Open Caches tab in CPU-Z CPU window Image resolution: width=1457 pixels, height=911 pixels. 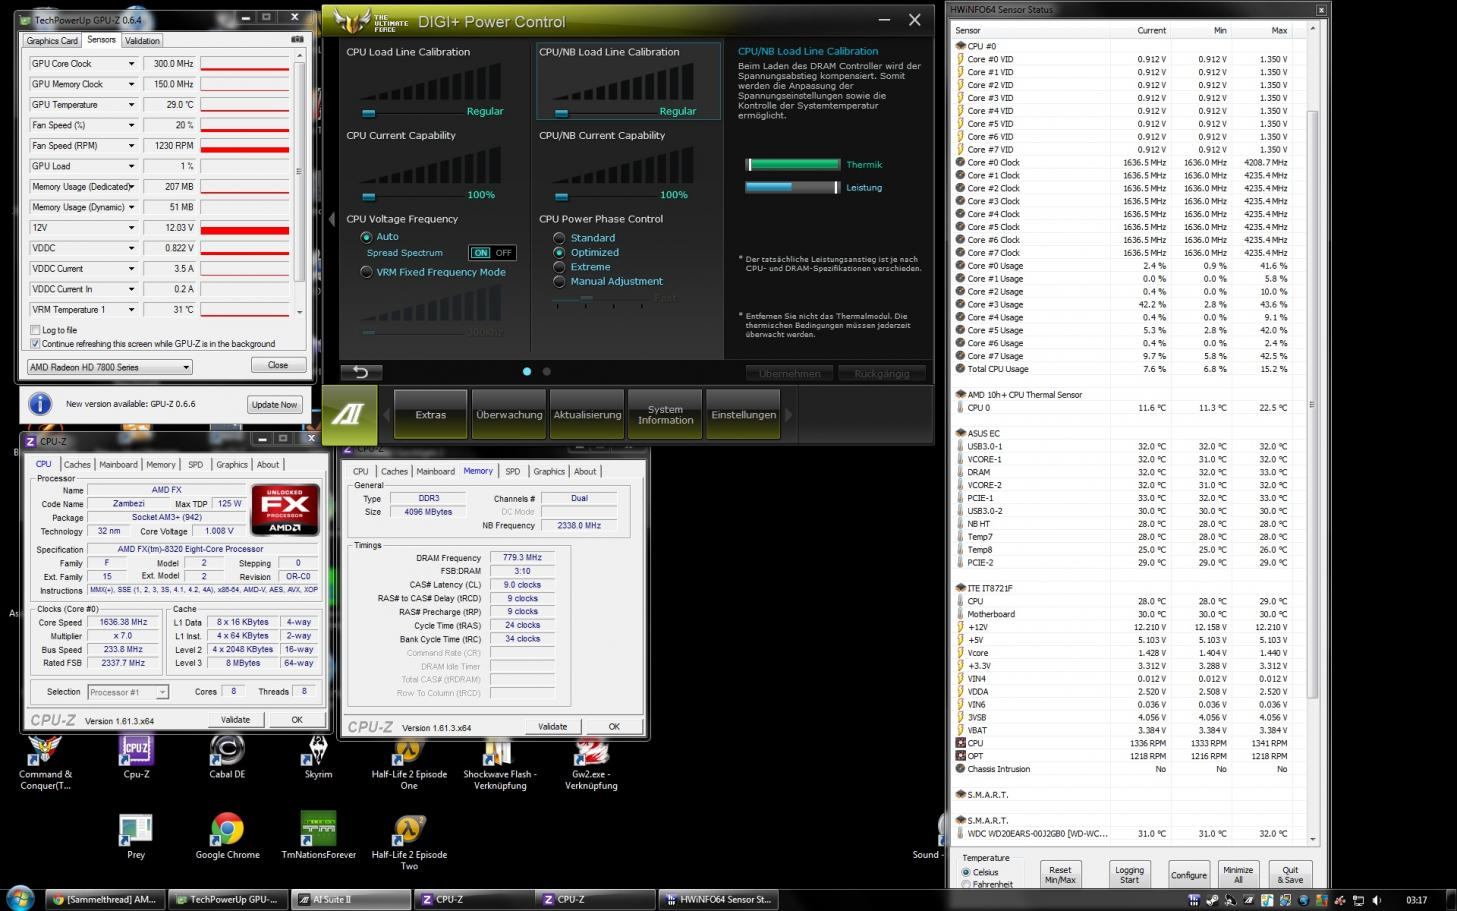(77, 464)
